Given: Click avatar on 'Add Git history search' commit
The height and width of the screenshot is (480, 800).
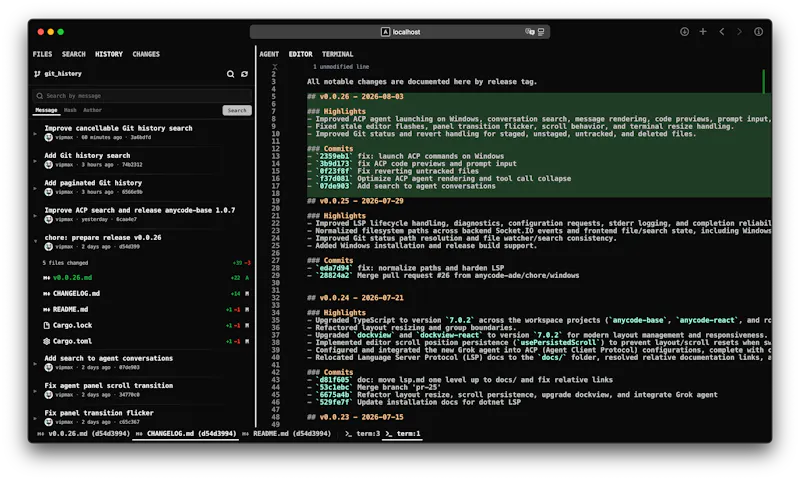Looking at the screenshot, I should click(x=48, y=165).
